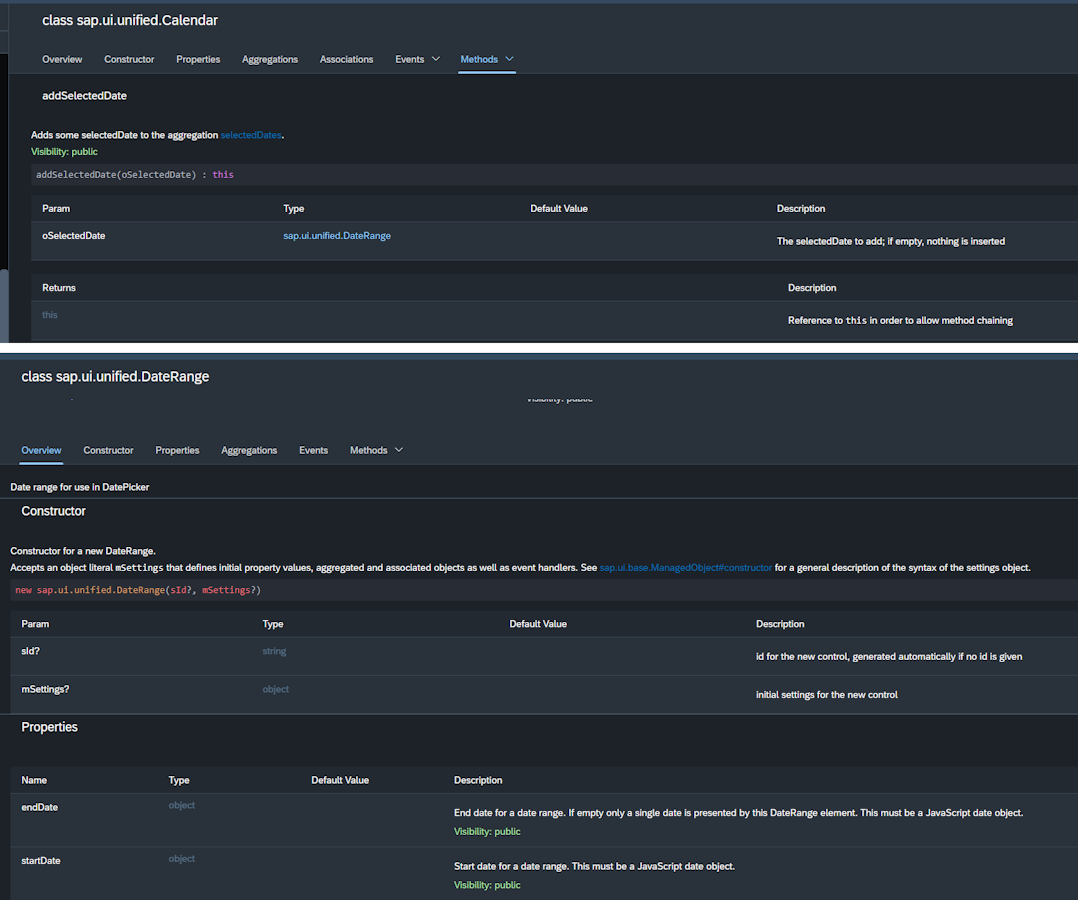The width and height of the screenshot is (1078, 900).
Task: Open the DateRange Overview tab
Action: coord(41,450)
